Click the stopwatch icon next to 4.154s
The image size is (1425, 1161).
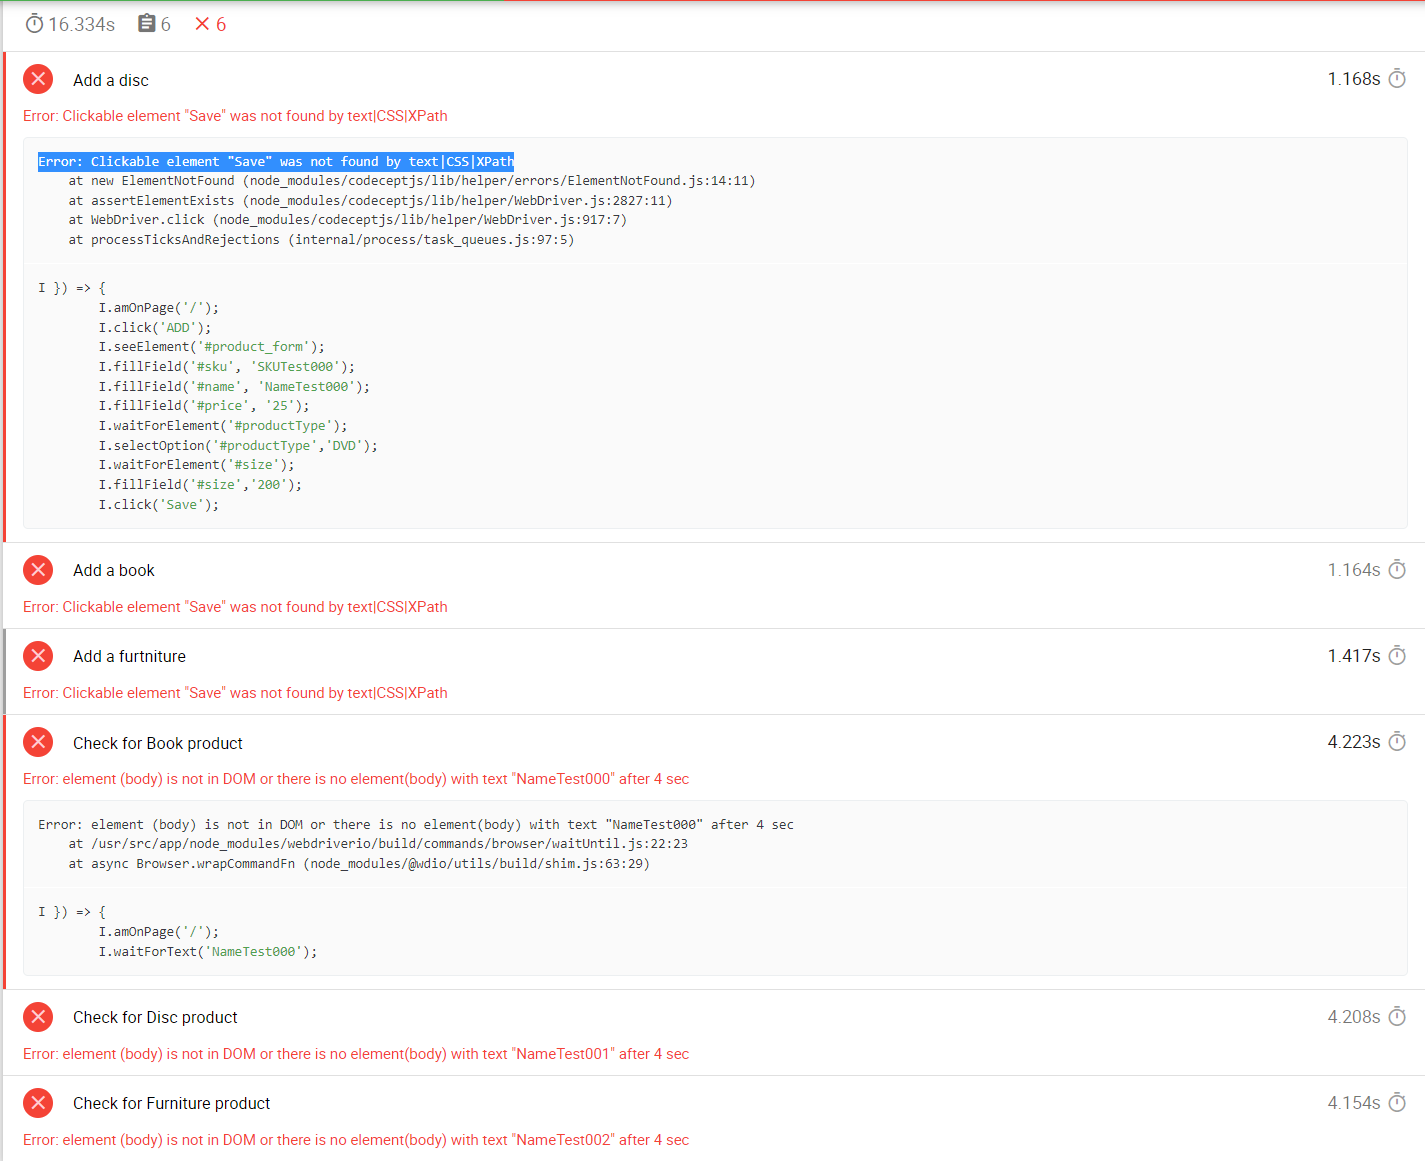point(1397,1103)
